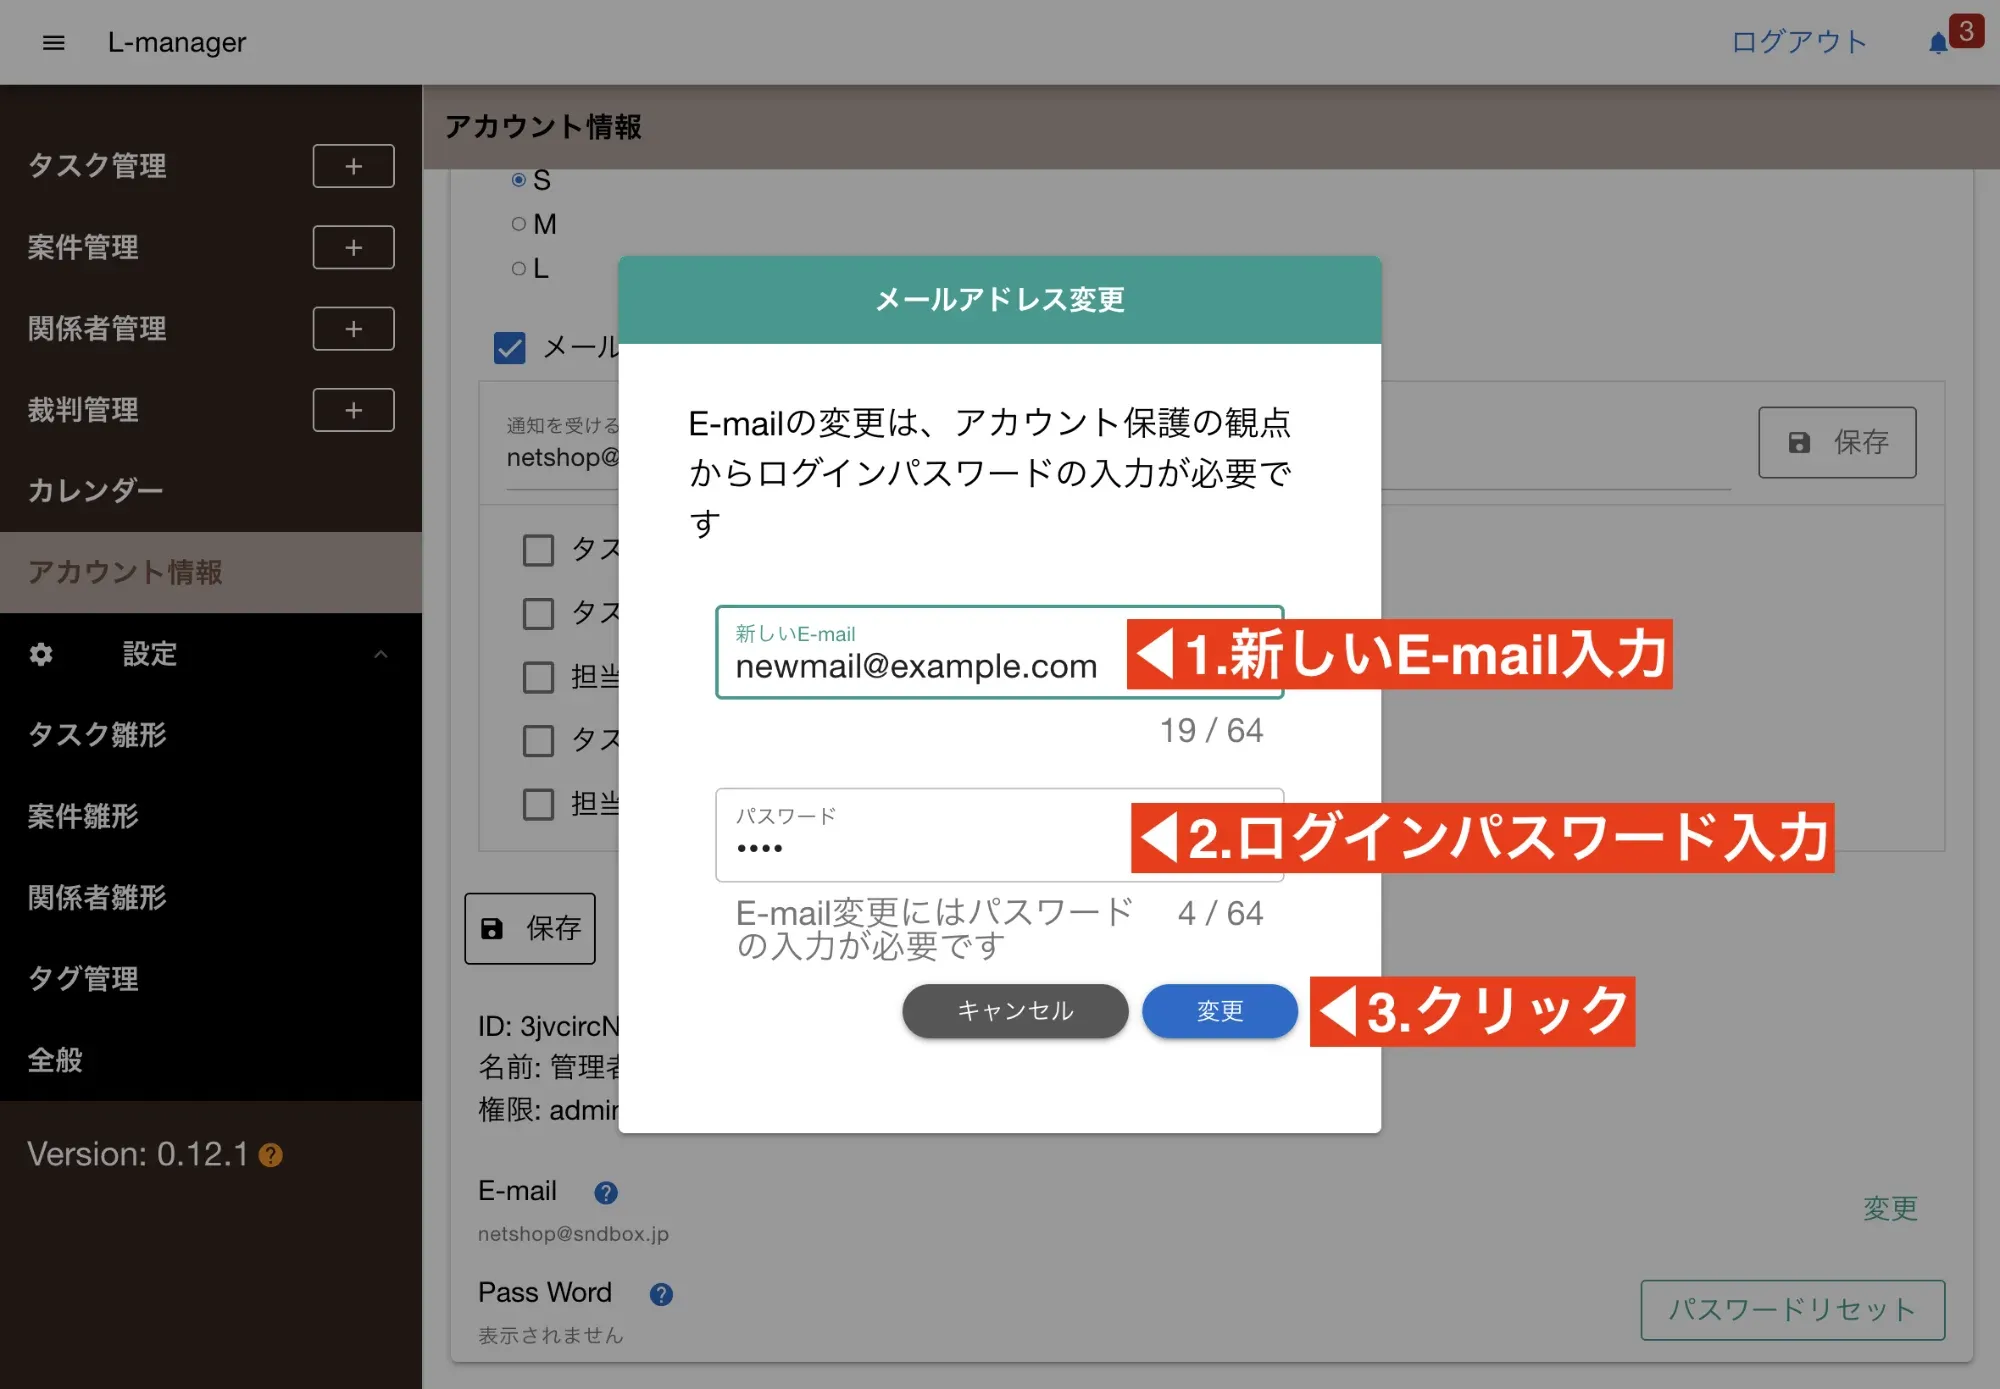Click plus icon next to 裁判管理
Screen dimensions: 2000x1389
click(x=353, y=410)
